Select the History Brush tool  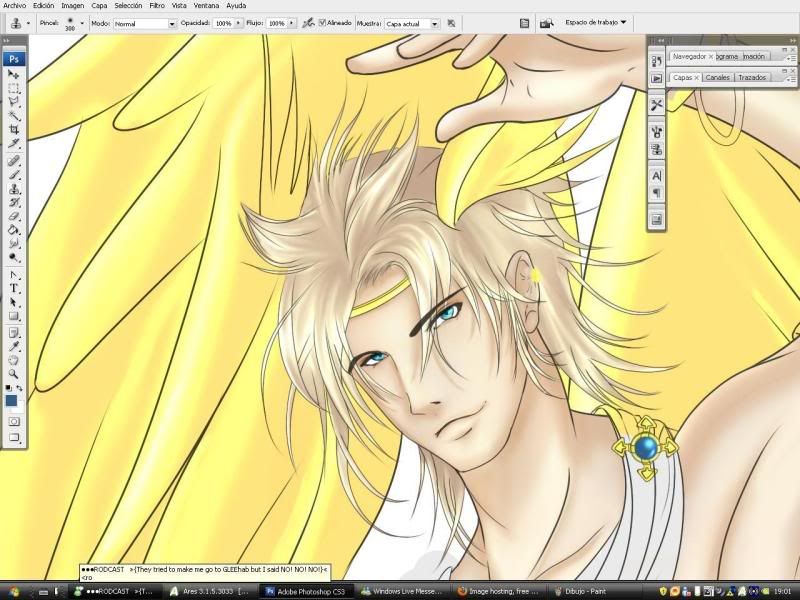coord(14,203)
